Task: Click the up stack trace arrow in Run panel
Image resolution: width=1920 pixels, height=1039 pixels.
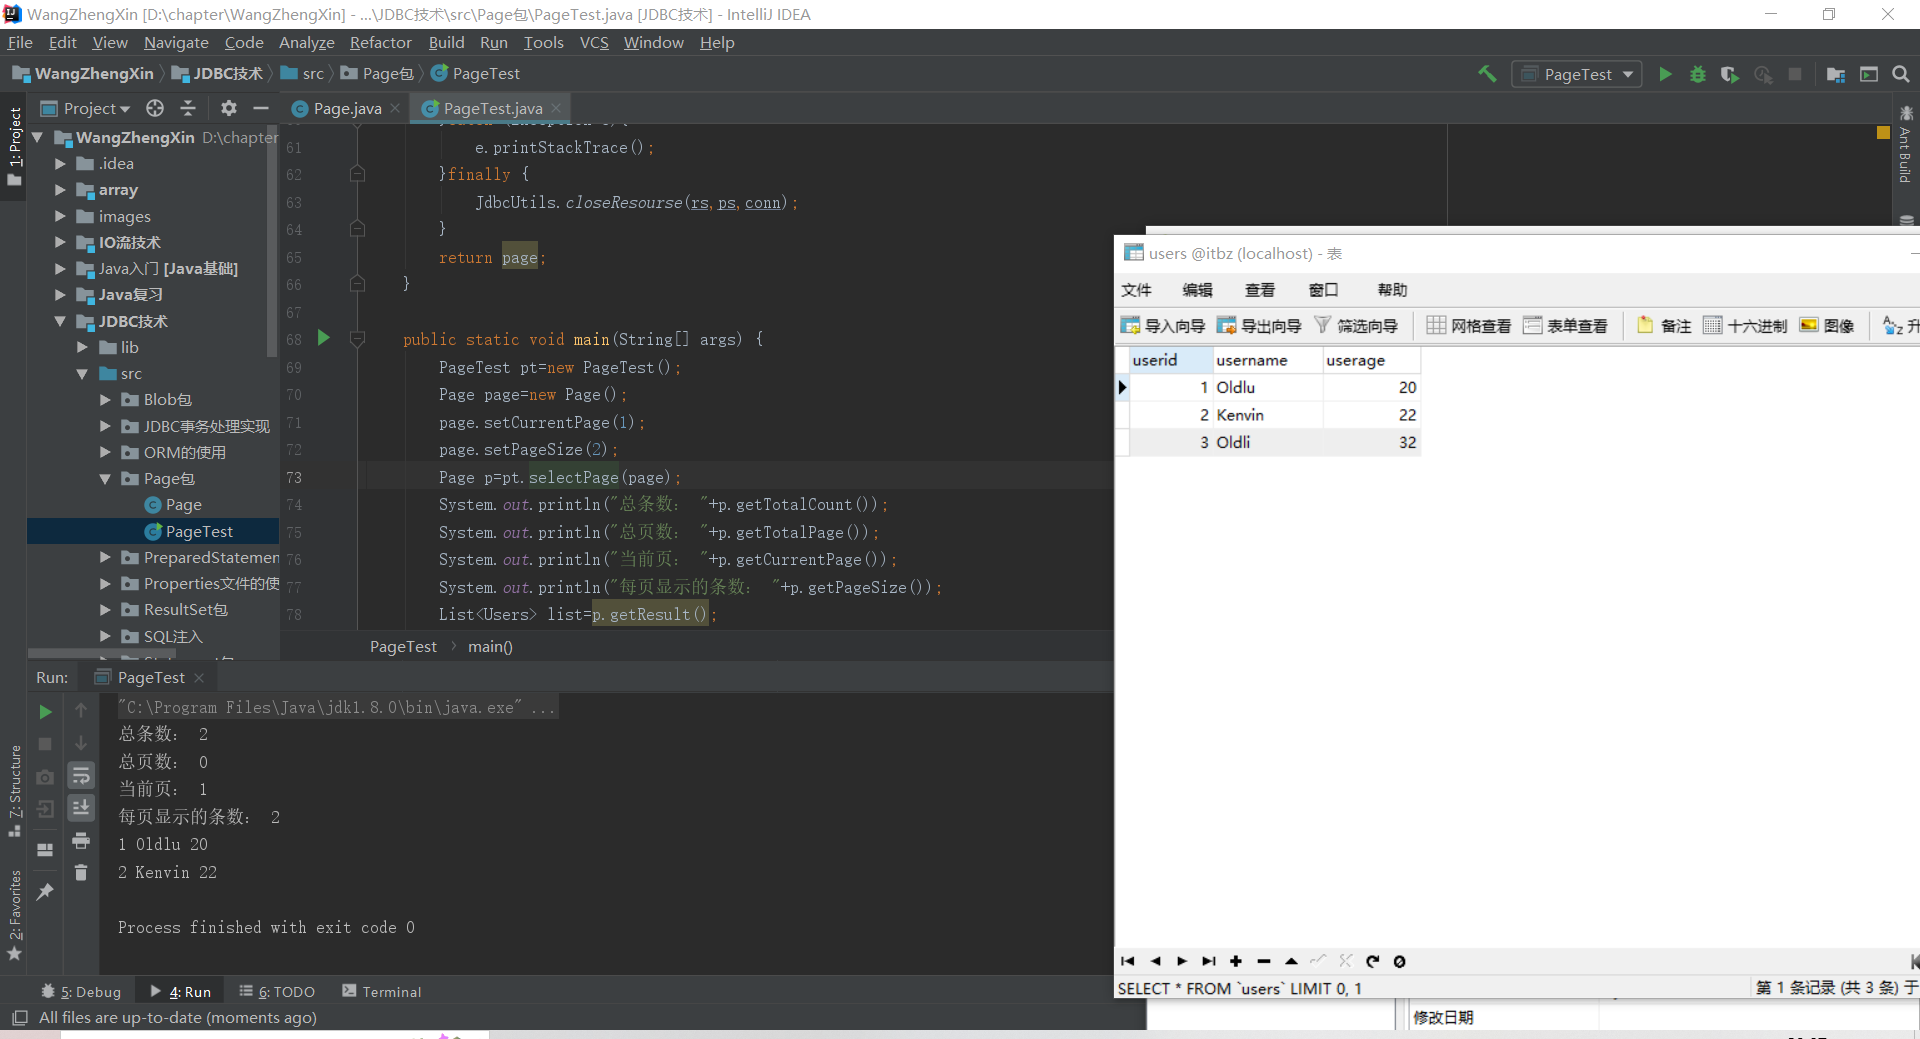Action: [81, 710]
